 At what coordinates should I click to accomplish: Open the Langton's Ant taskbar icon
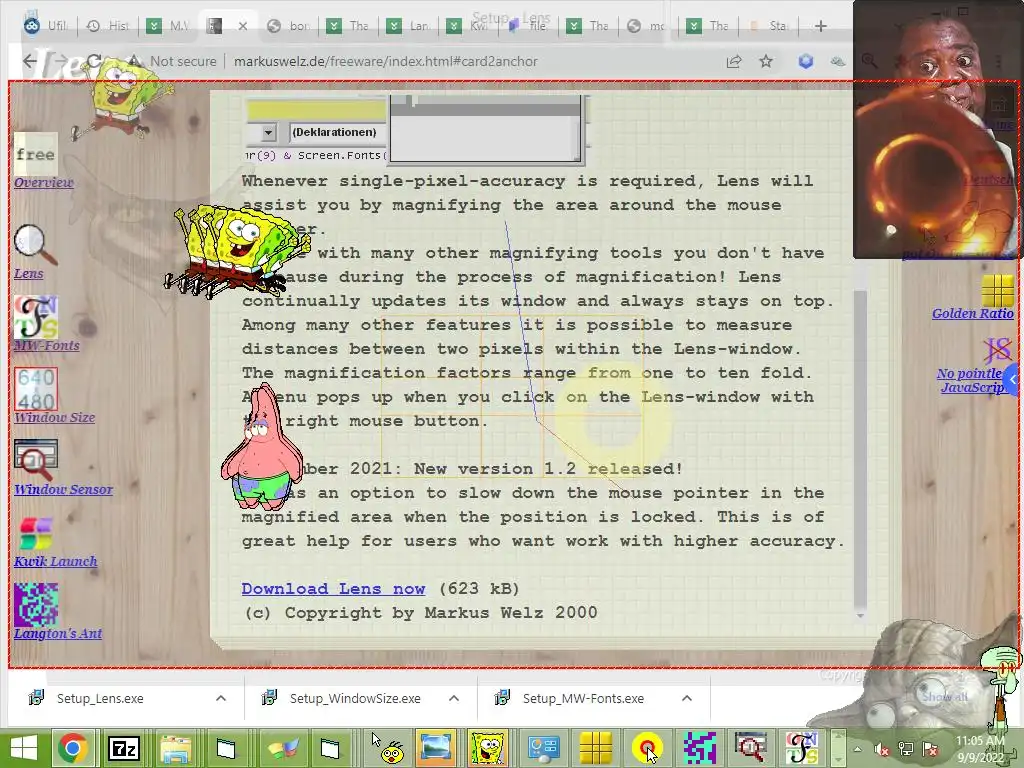click(x=699, y=748)
